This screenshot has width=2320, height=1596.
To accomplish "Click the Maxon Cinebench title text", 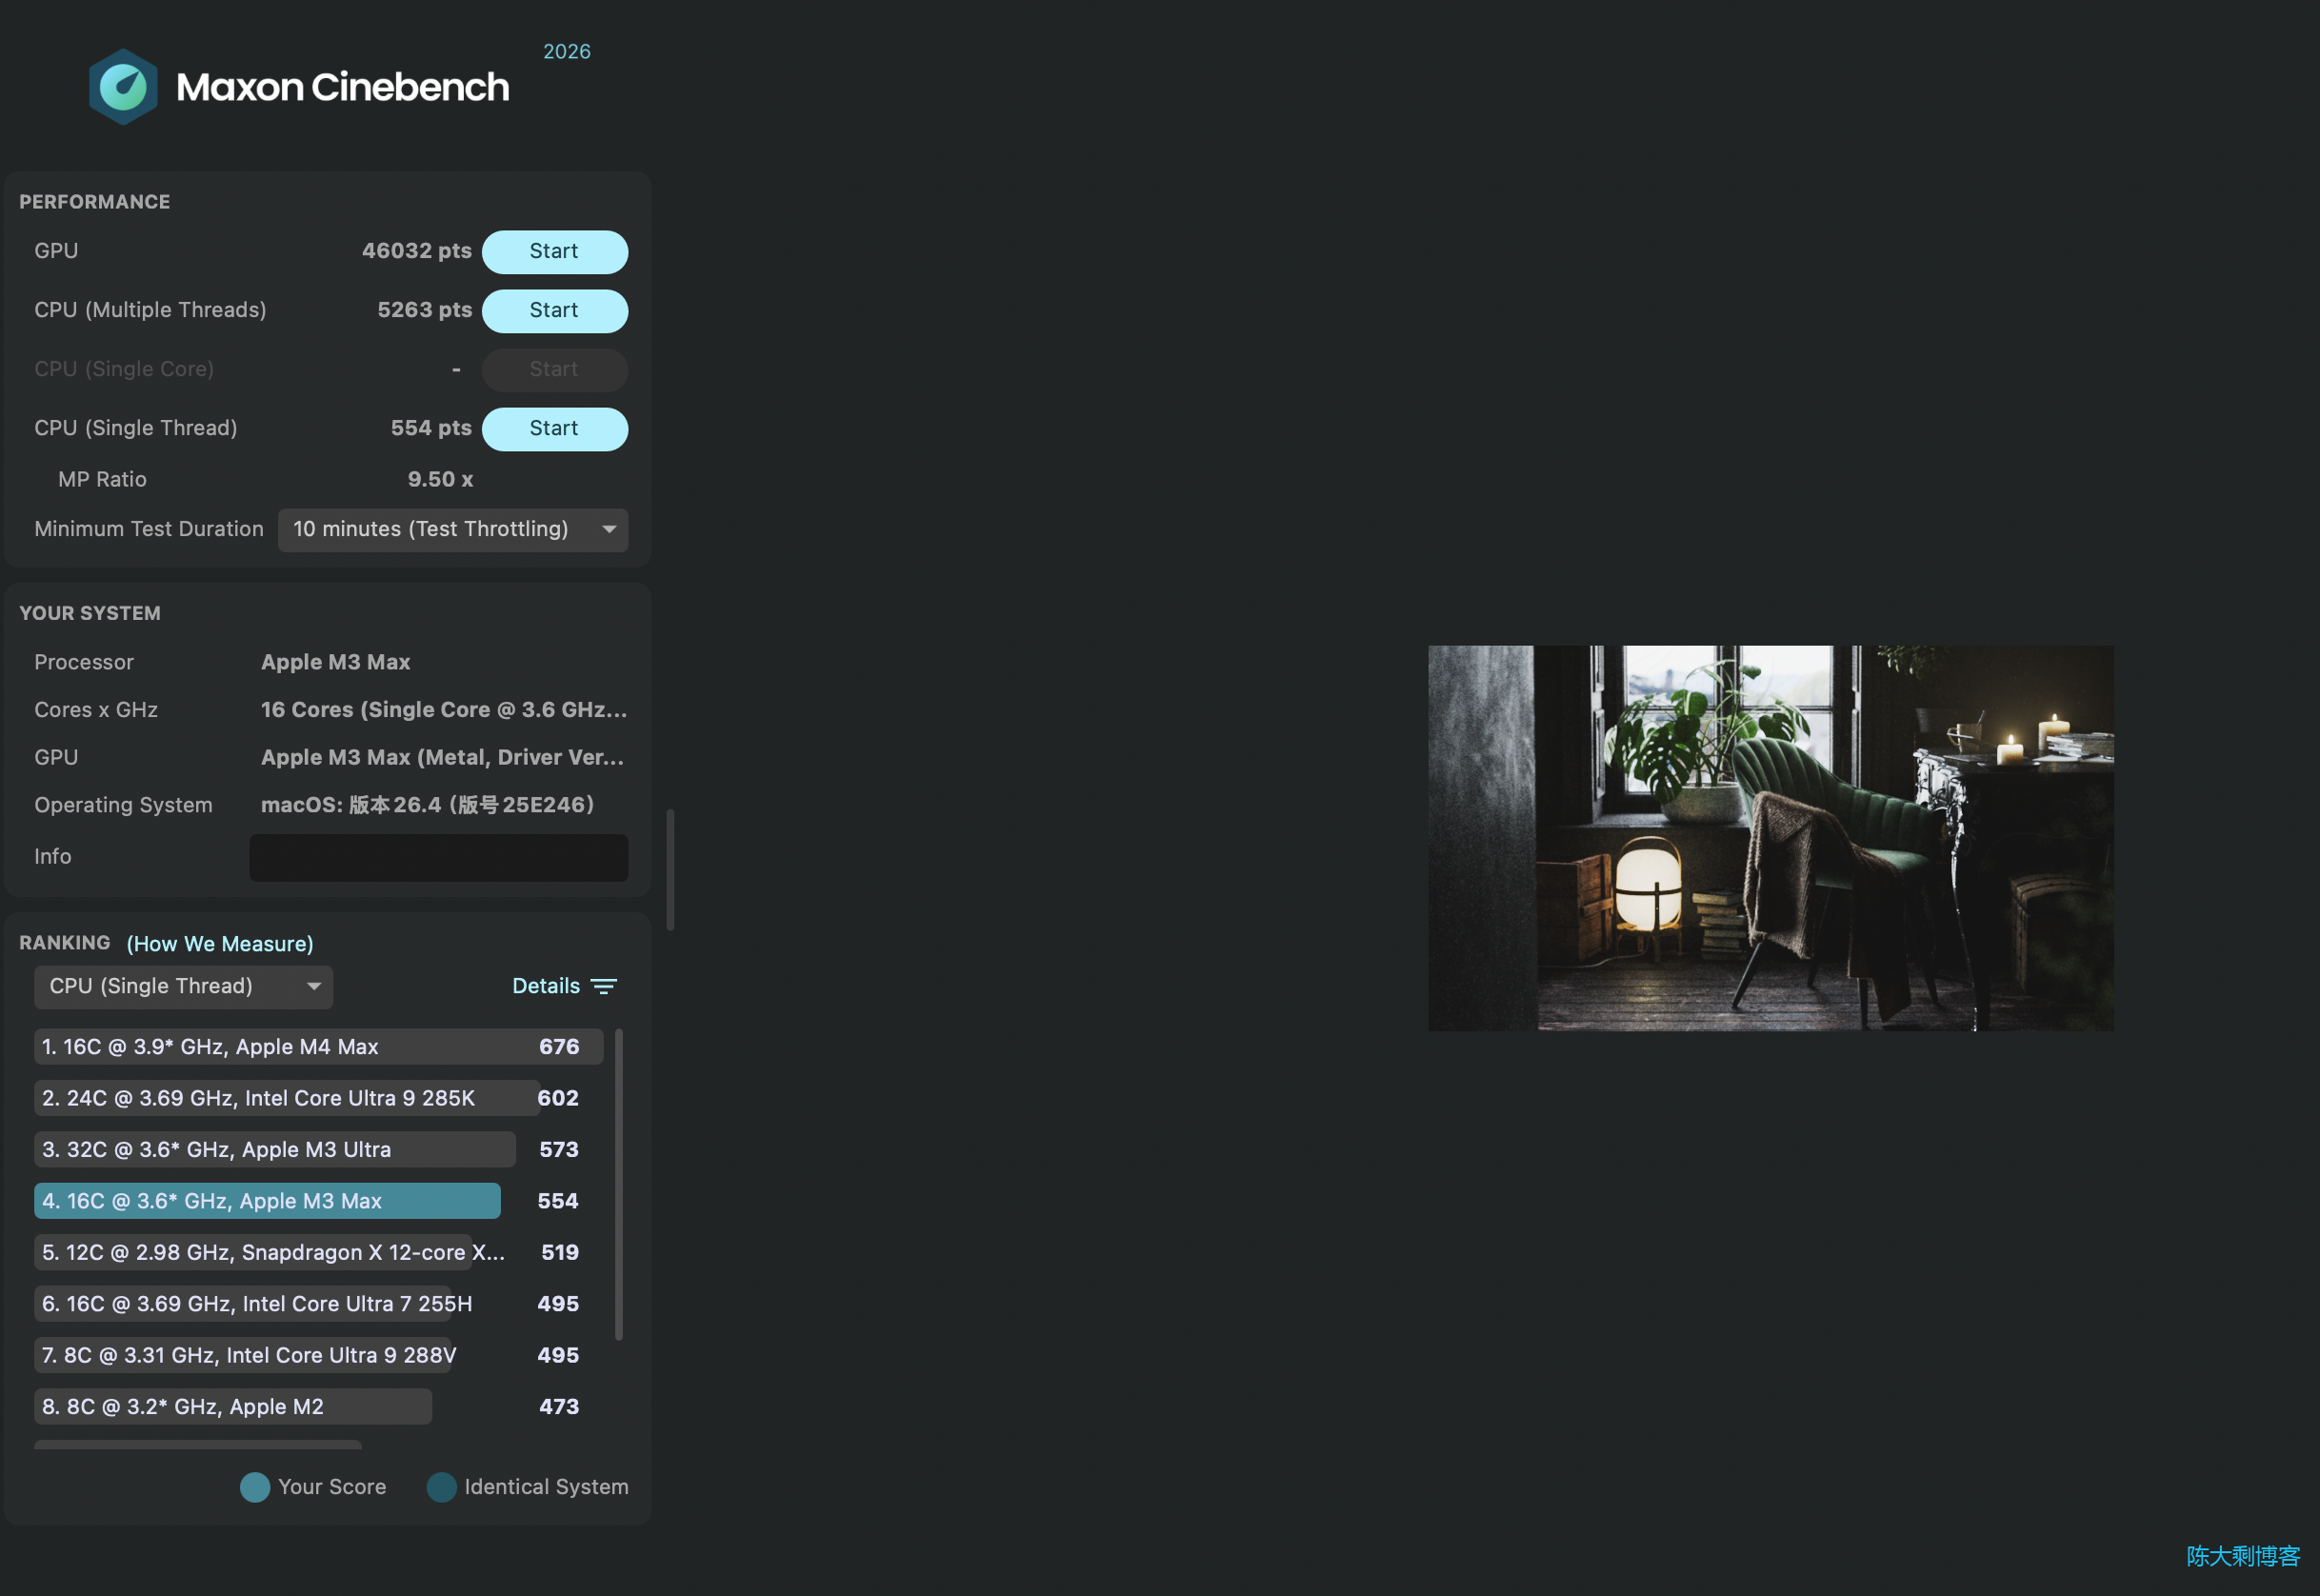I will pos(343,87).
